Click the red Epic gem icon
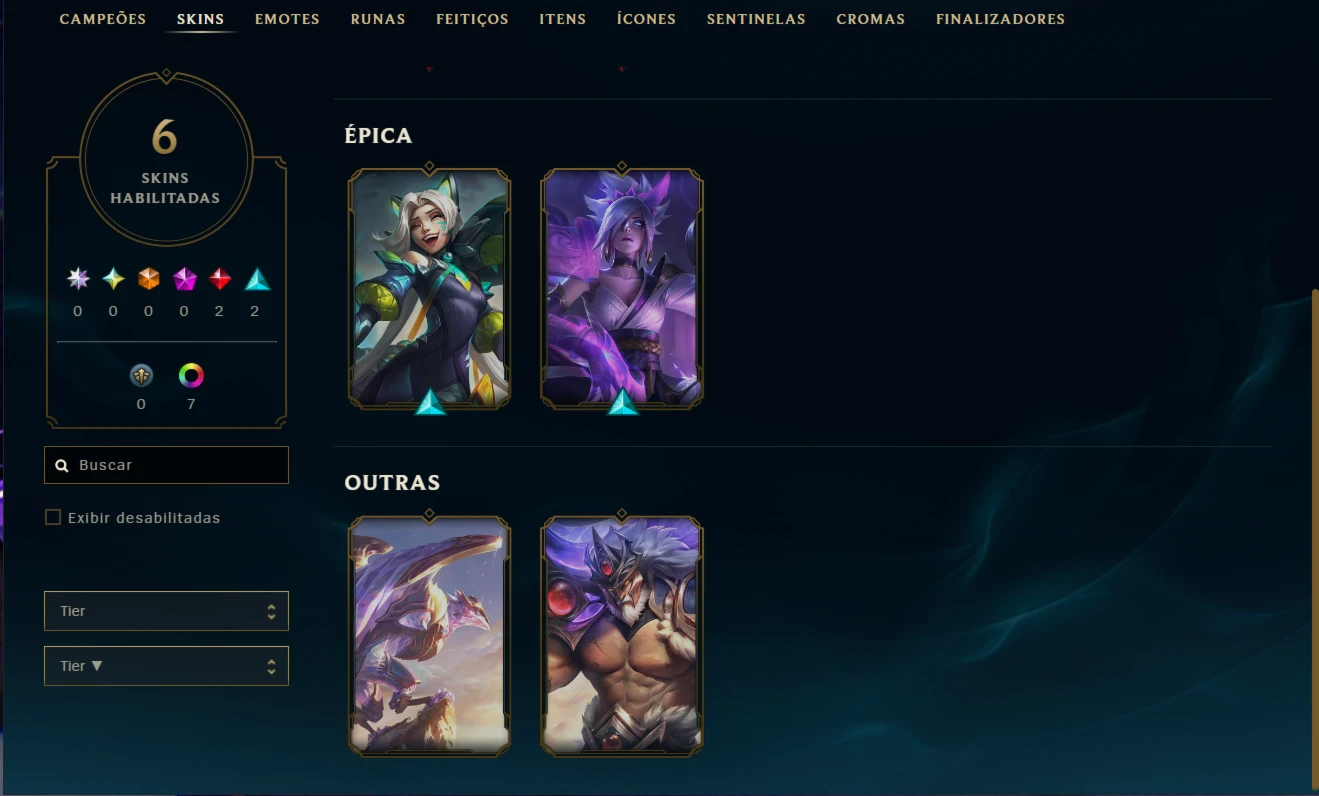1319x796 pixels. point(220,279)
